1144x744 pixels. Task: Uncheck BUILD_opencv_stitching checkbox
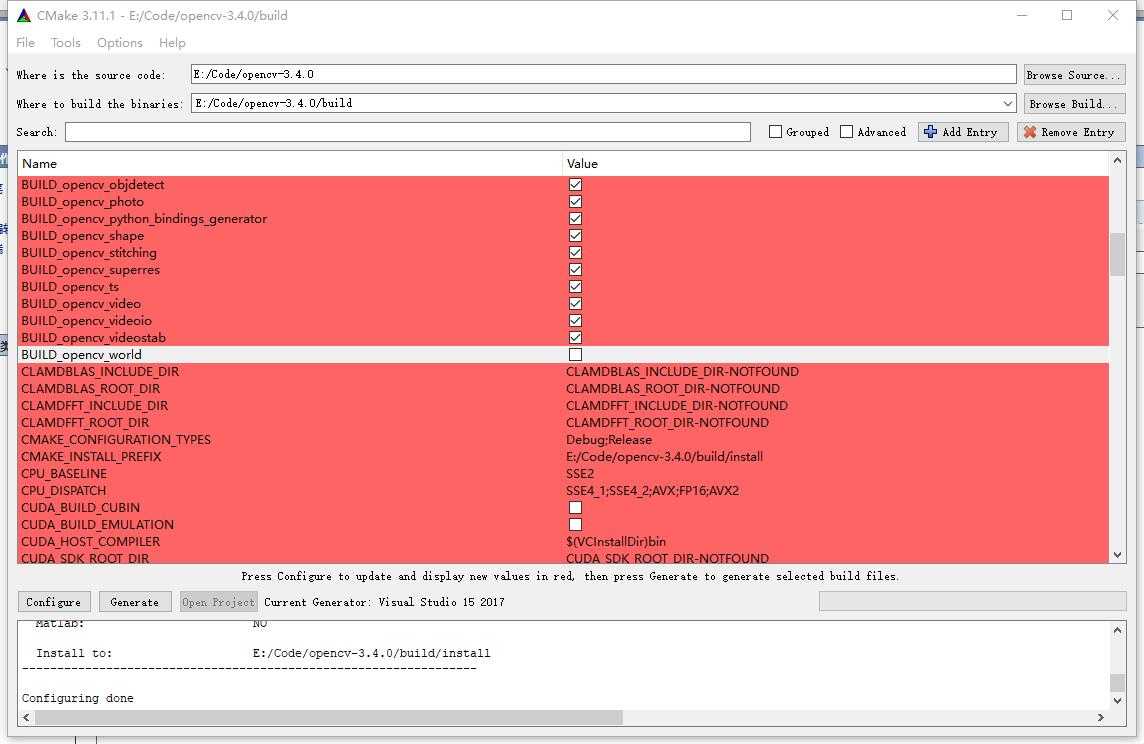[x=576, y=252]
